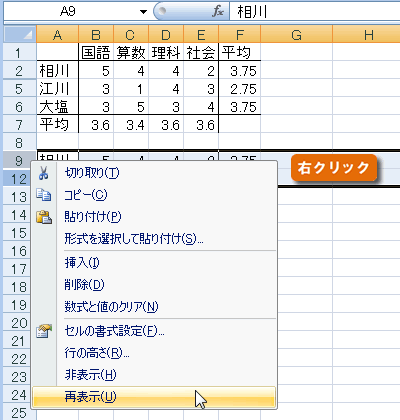The width and height of the screenshot is (400, 420).
Task: Click the formula bar containing 相川
Action: (315, 12)
